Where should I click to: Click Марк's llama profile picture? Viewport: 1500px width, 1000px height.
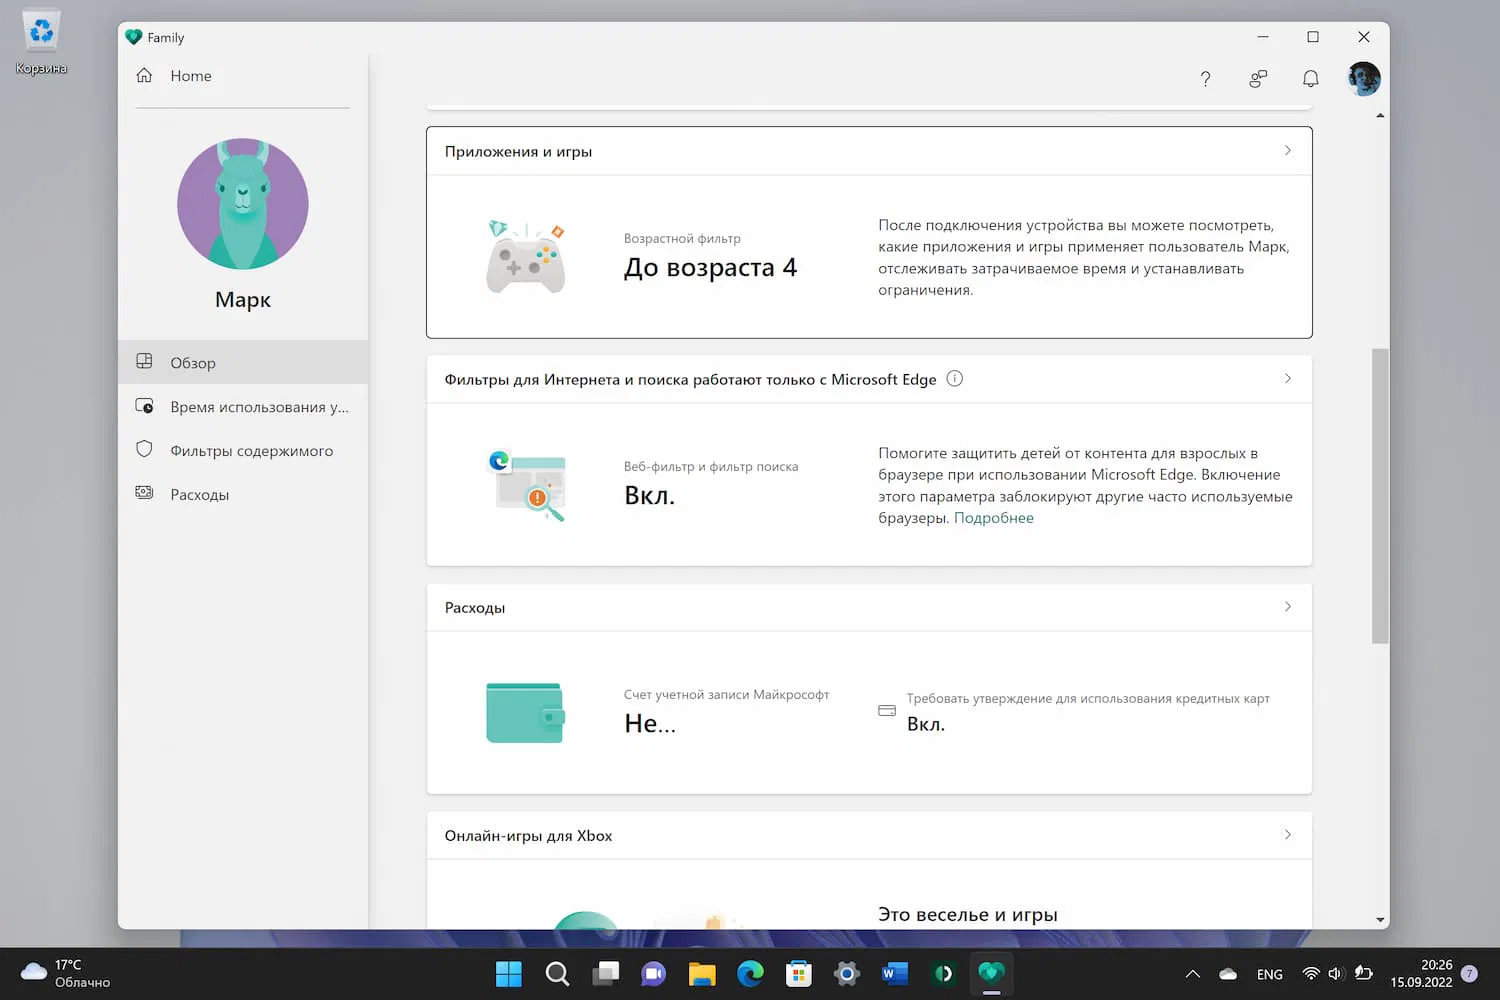[243, 203]
